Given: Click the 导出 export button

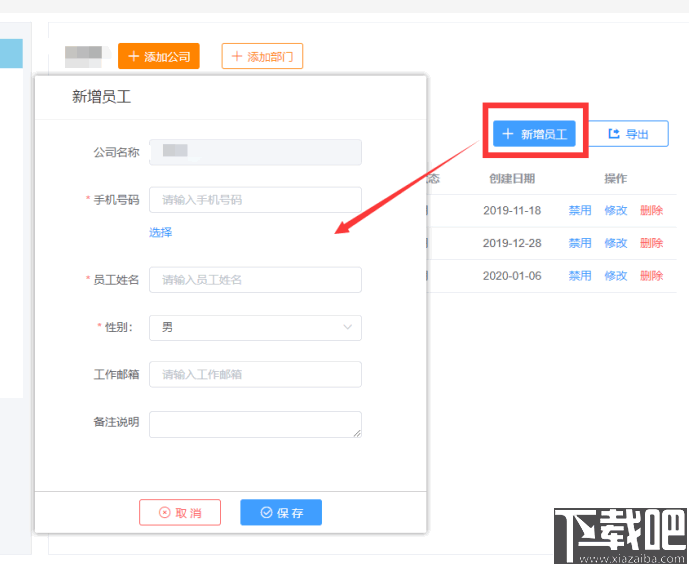Looking at the screenshot, I should 628,134.
